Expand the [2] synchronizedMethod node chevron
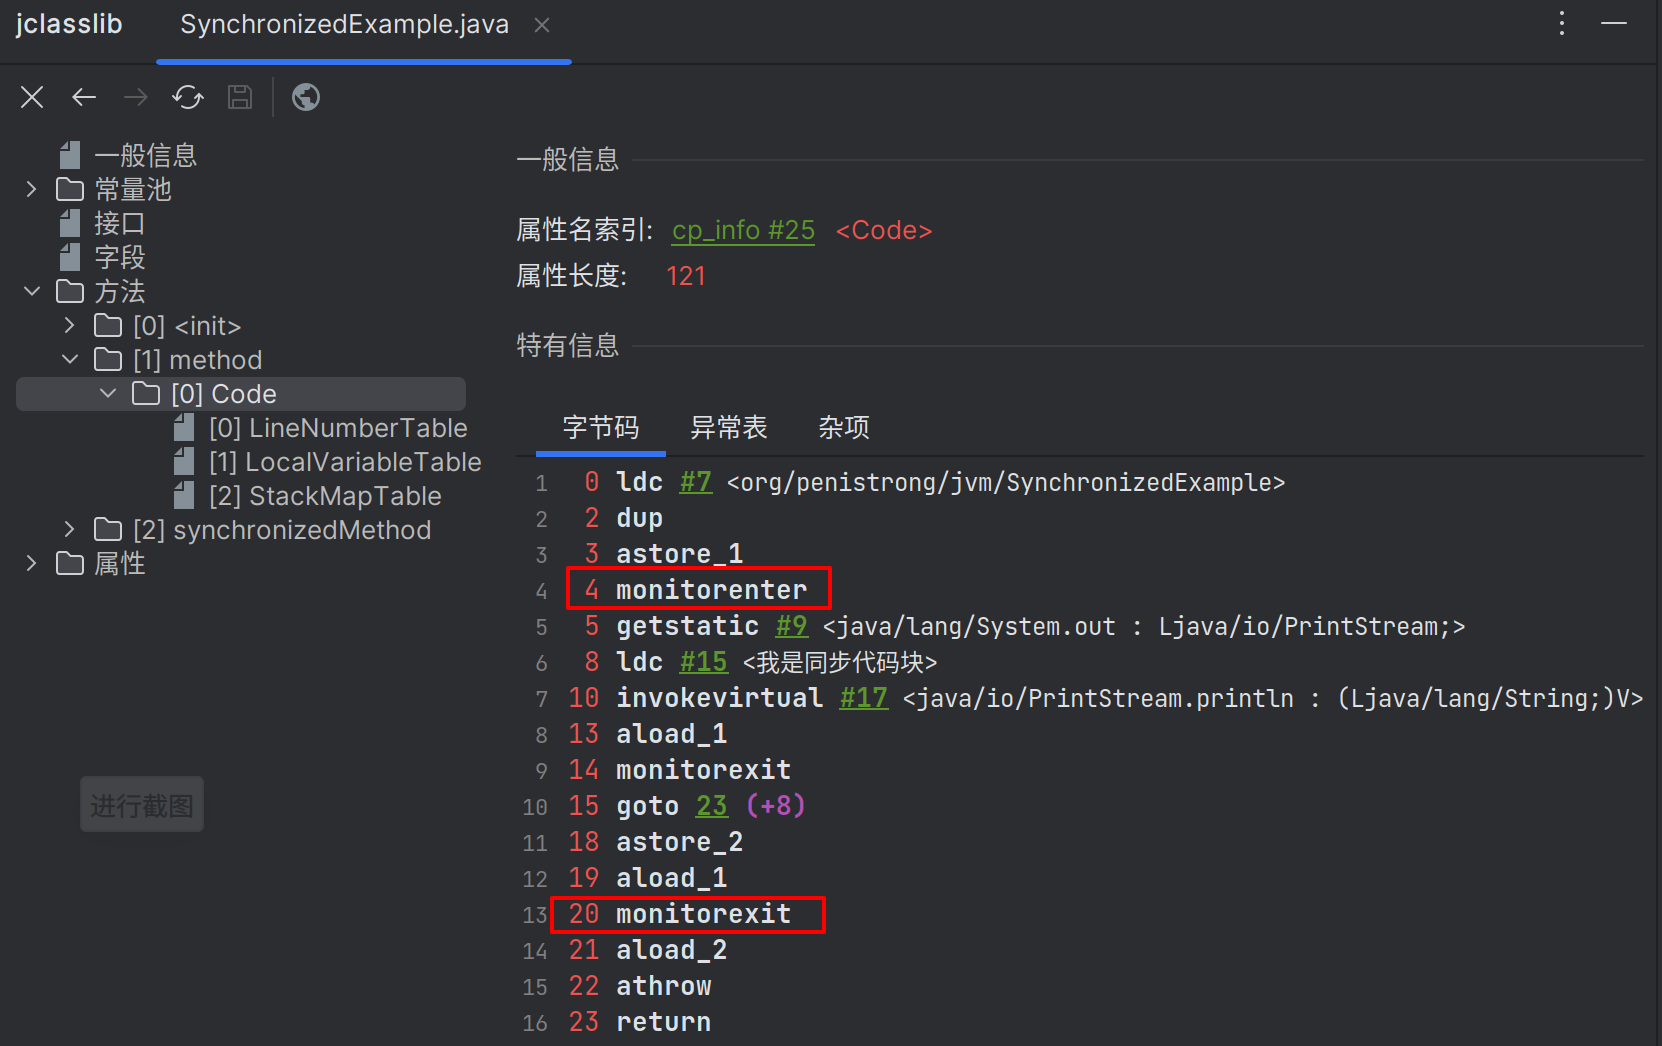 pos(69,529)
